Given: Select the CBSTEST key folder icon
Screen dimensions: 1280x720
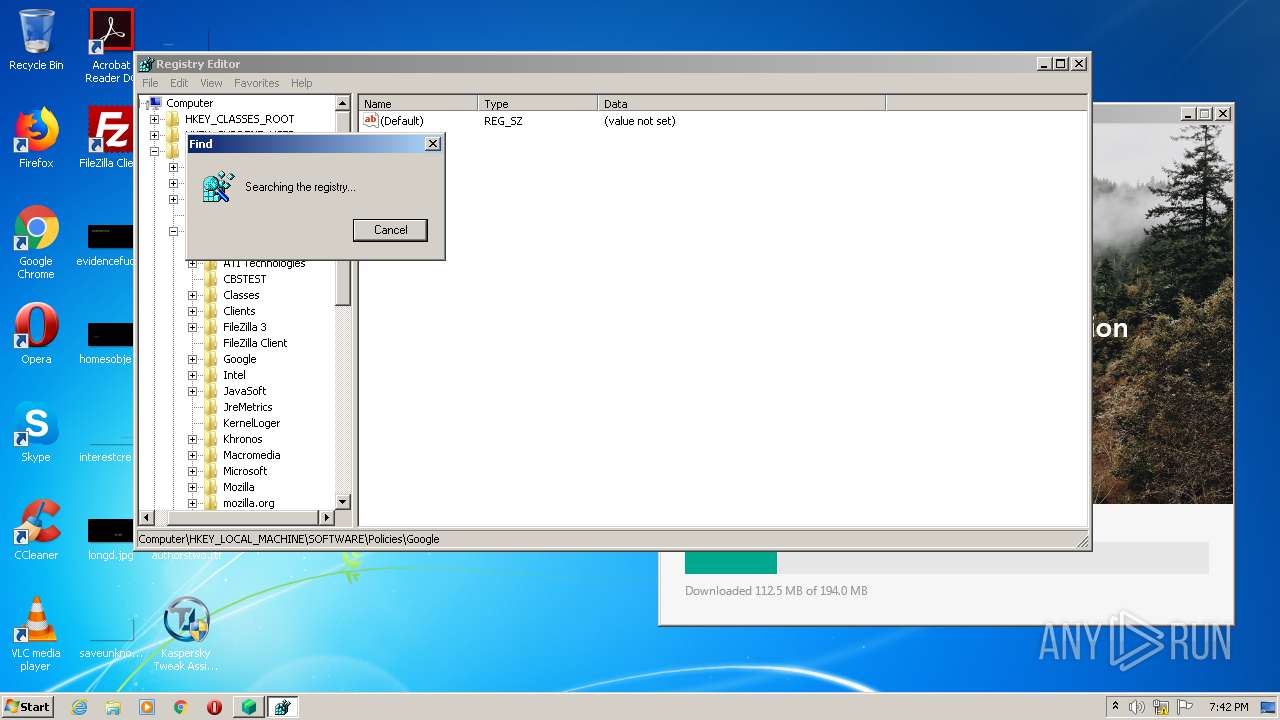Looking at the screenshot, I should click(x=211, y=279).
